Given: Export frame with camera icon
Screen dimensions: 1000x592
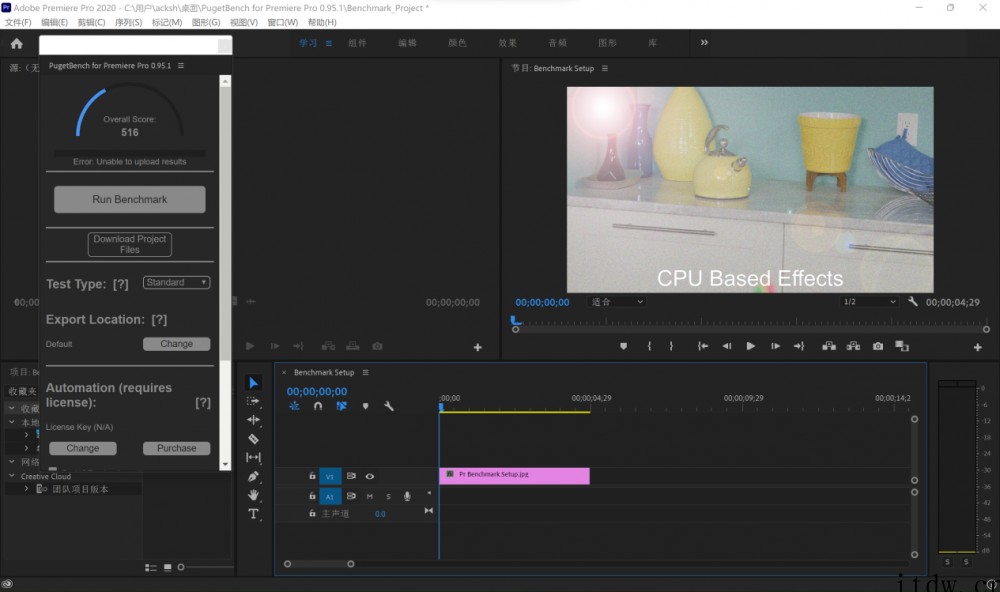Looking at the screenshot, I should click(878, 346).
